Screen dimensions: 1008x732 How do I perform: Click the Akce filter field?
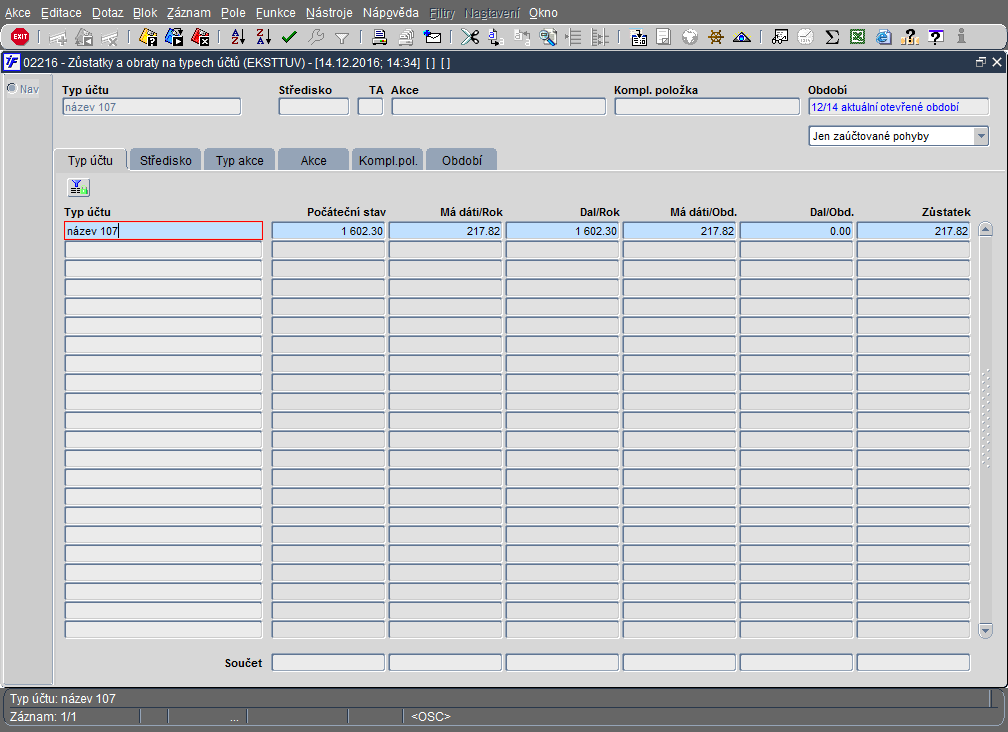point(498,107)
